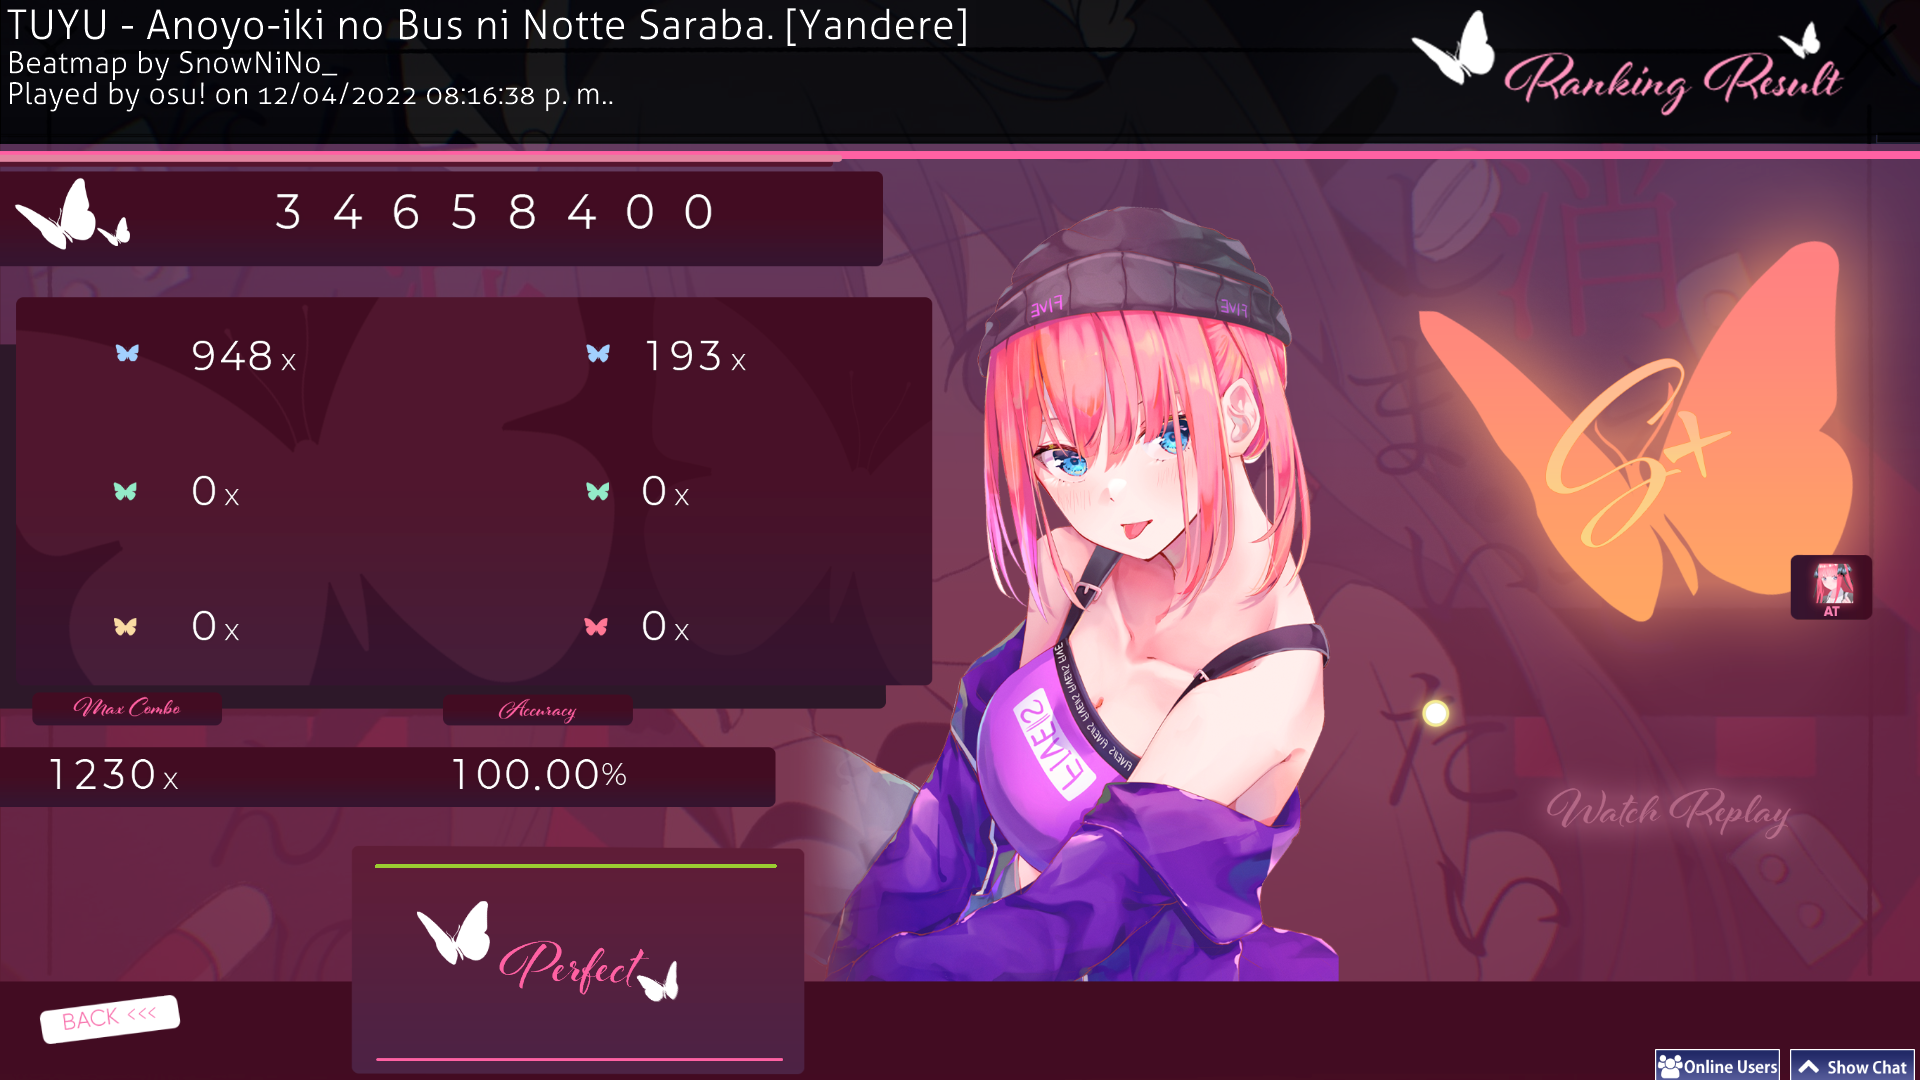Click the yellow 50 hit butterfly icon
Image resolution: width=1920 pixels, height=1080 pixels.
tap(125, 627)
